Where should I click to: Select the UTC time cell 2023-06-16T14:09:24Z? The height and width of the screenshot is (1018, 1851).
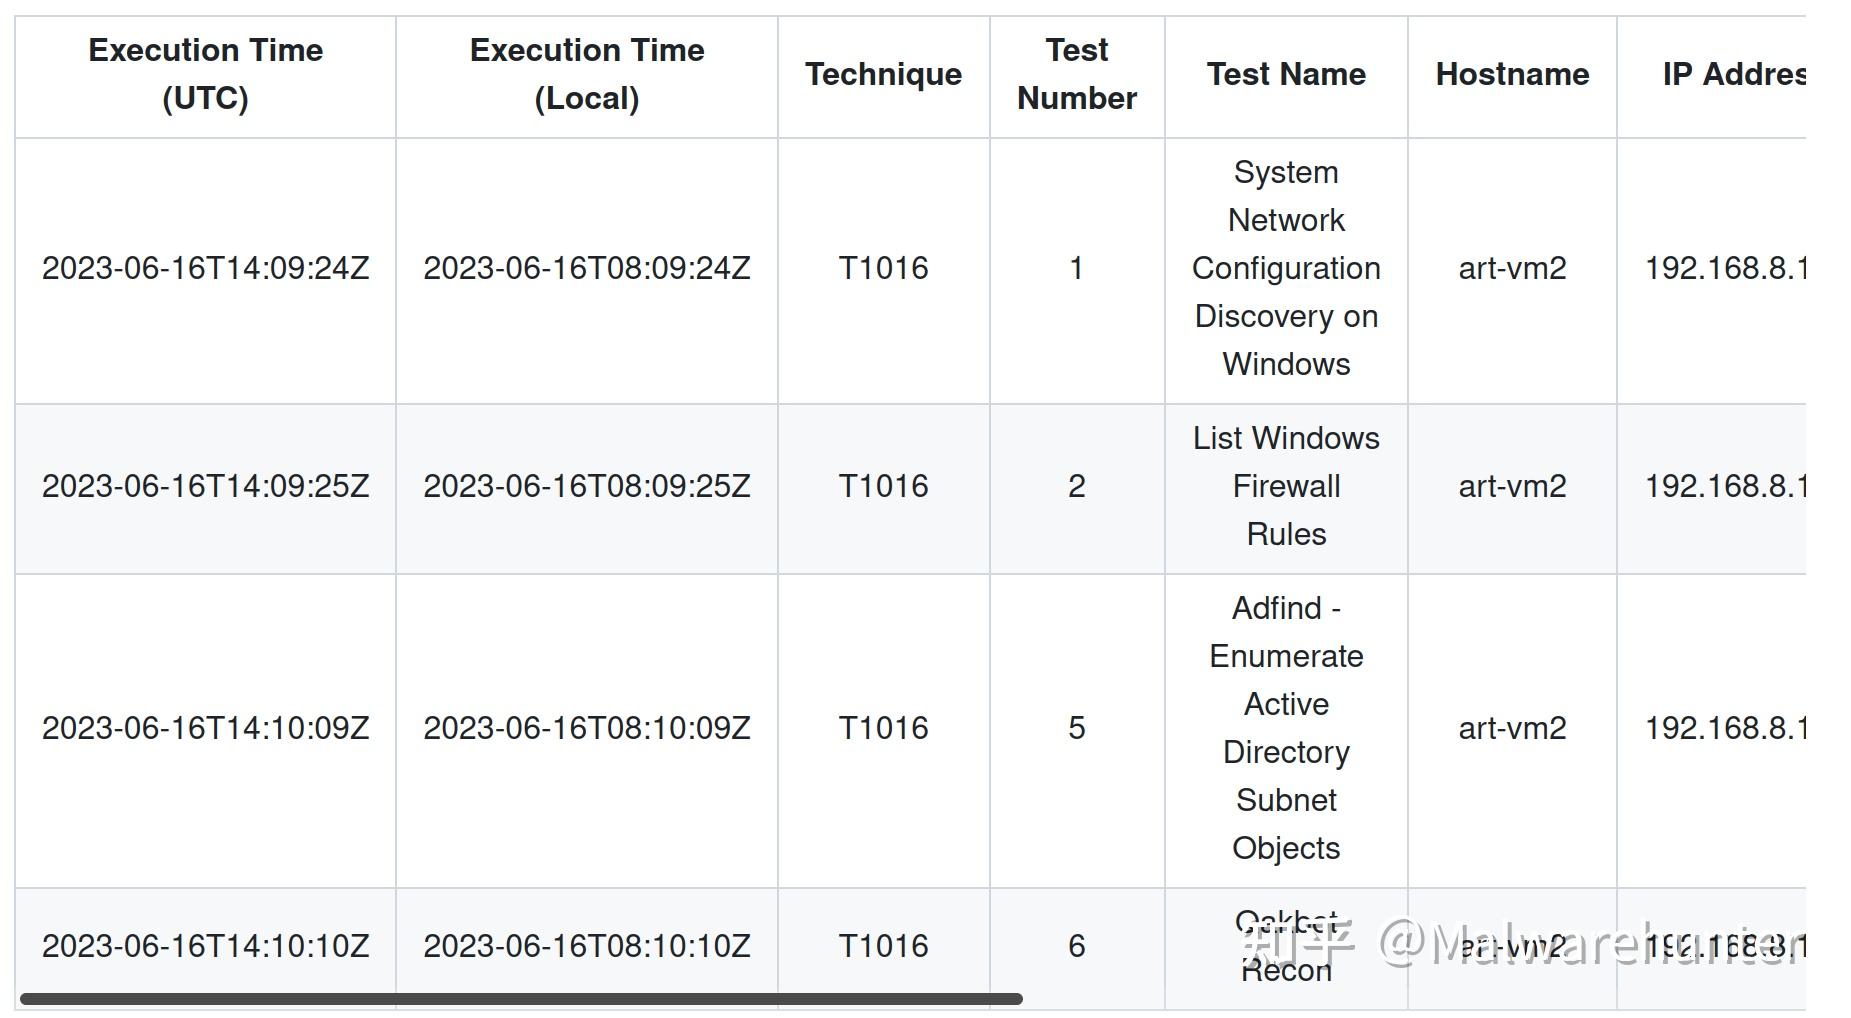(x=205, y=268)
